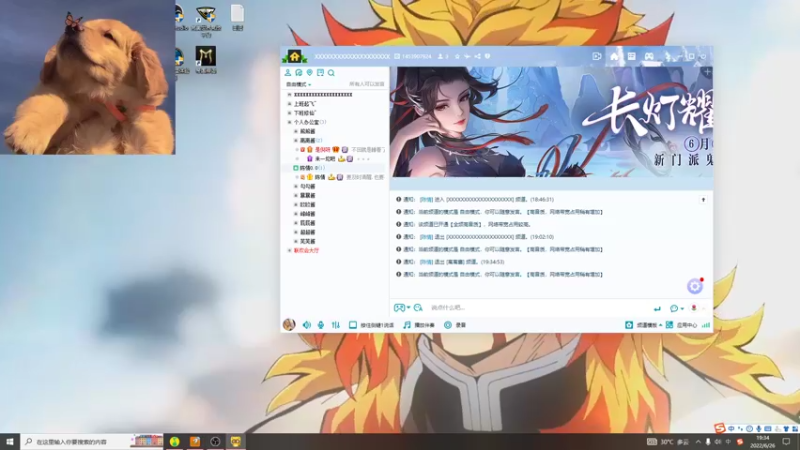The image size is (800, 450).
Task: Open the chat bubble options icon
Action: 674,308
